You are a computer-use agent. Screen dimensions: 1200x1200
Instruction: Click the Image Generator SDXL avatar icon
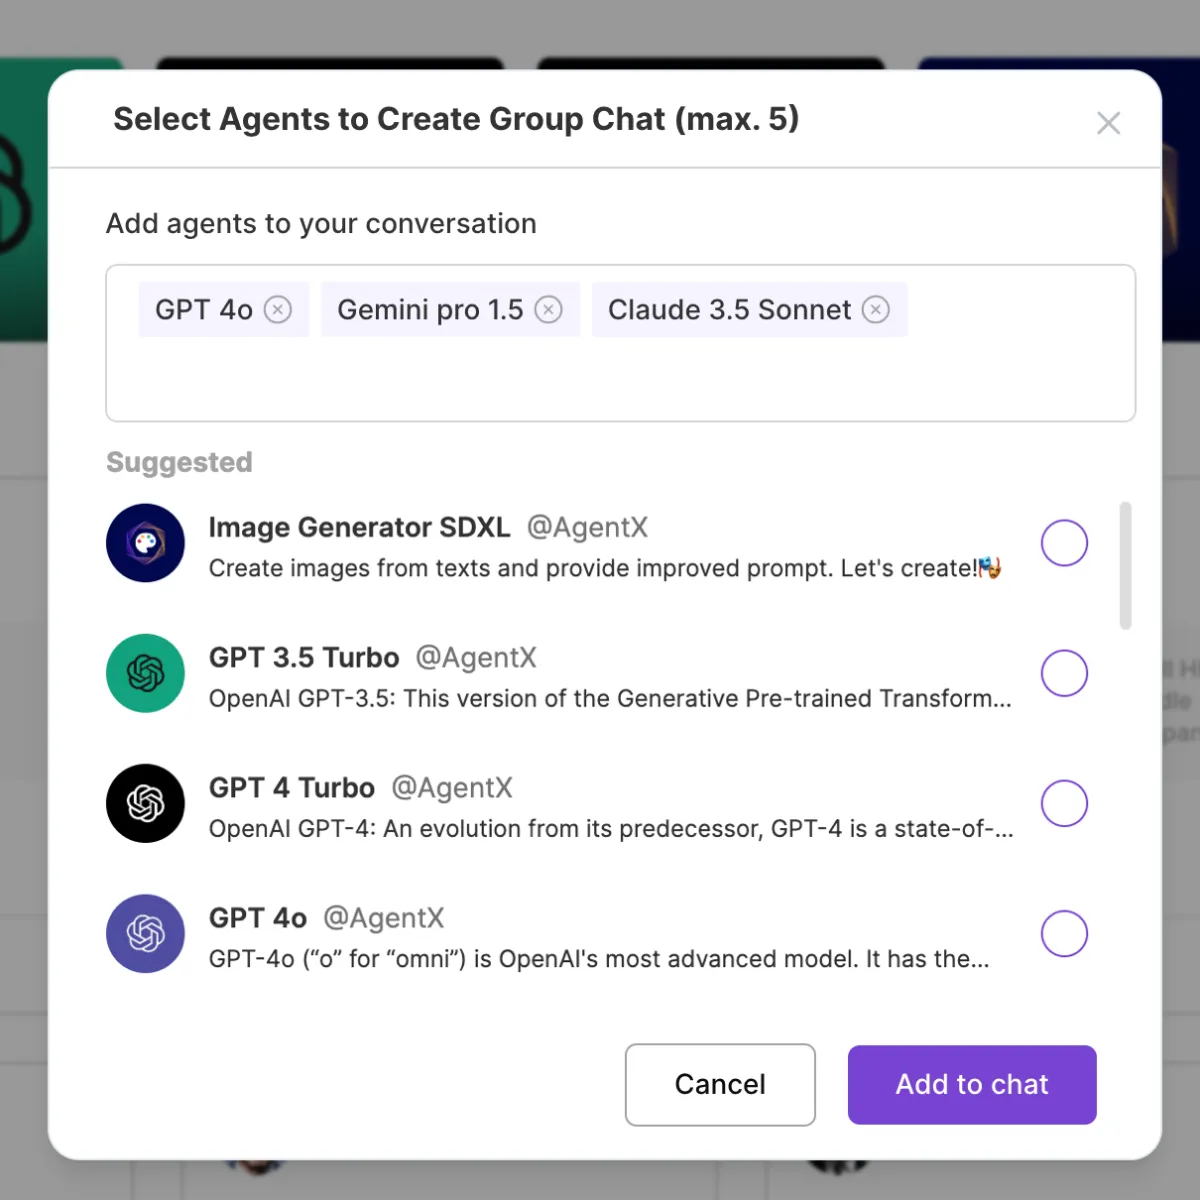[x=146, y=543]
